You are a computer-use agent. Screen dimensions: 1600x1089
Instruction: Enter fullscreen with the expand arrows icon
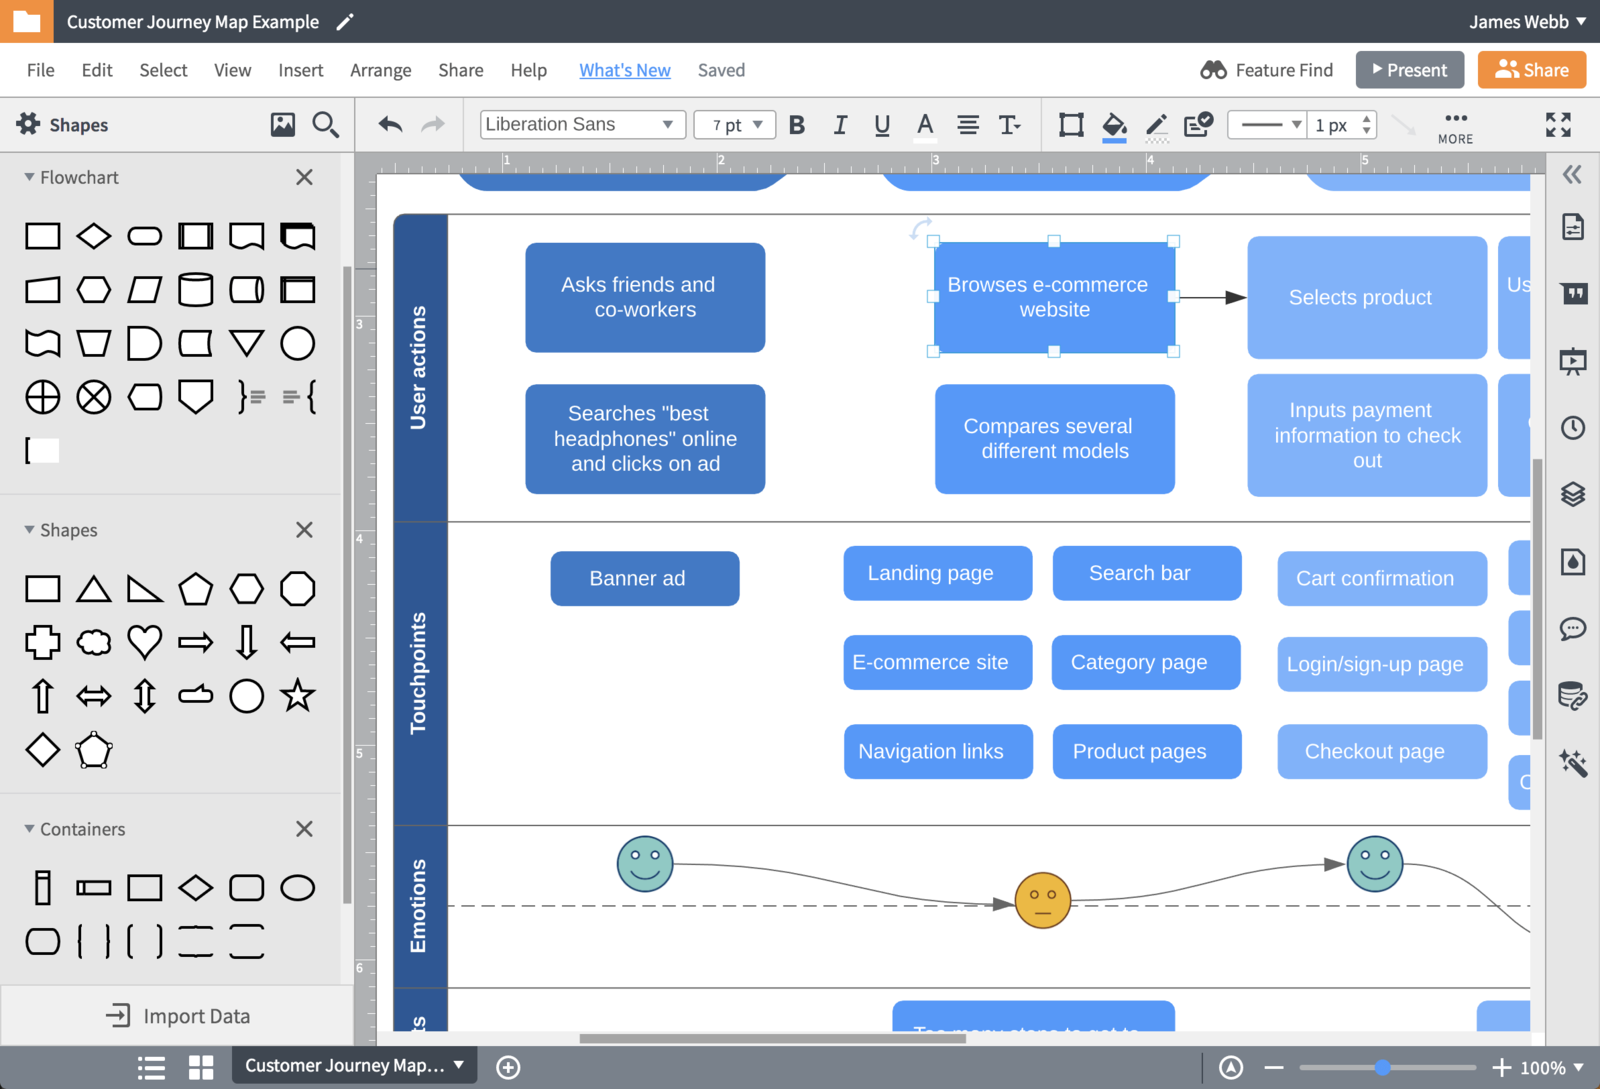click(1558, 124)
